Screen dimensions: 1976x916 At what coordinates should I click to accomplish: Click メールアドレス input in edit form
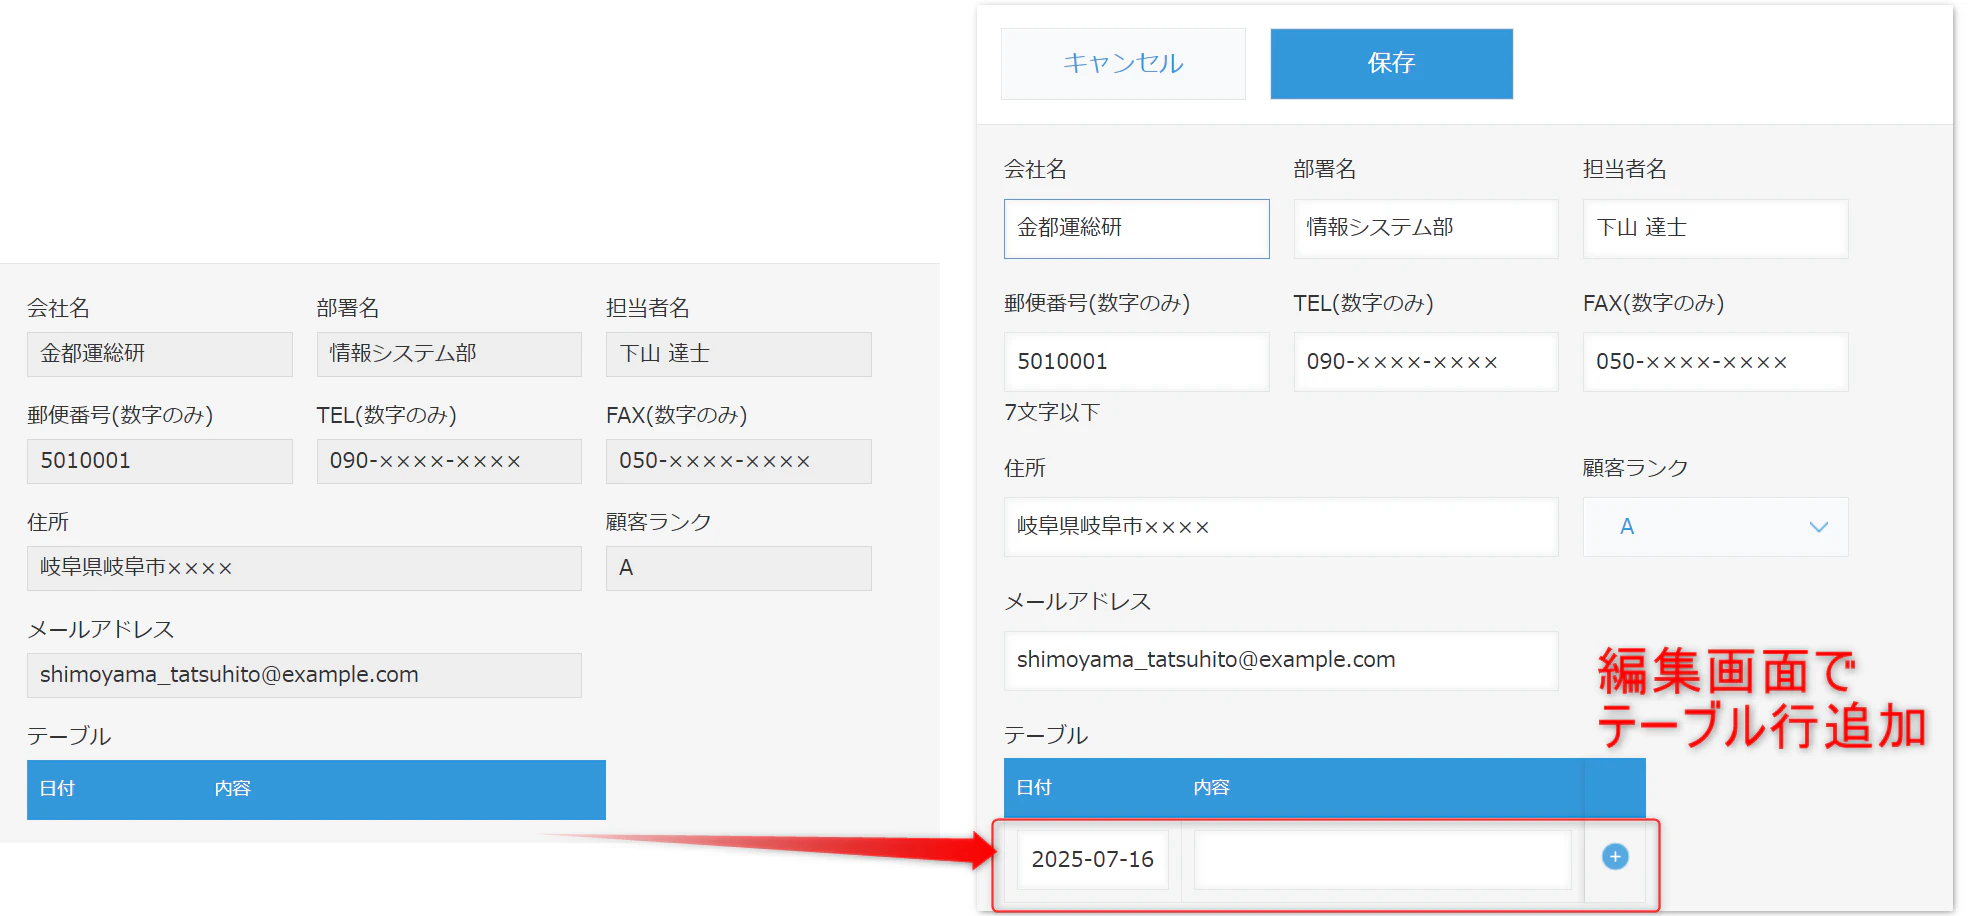tap(1281, 660)
